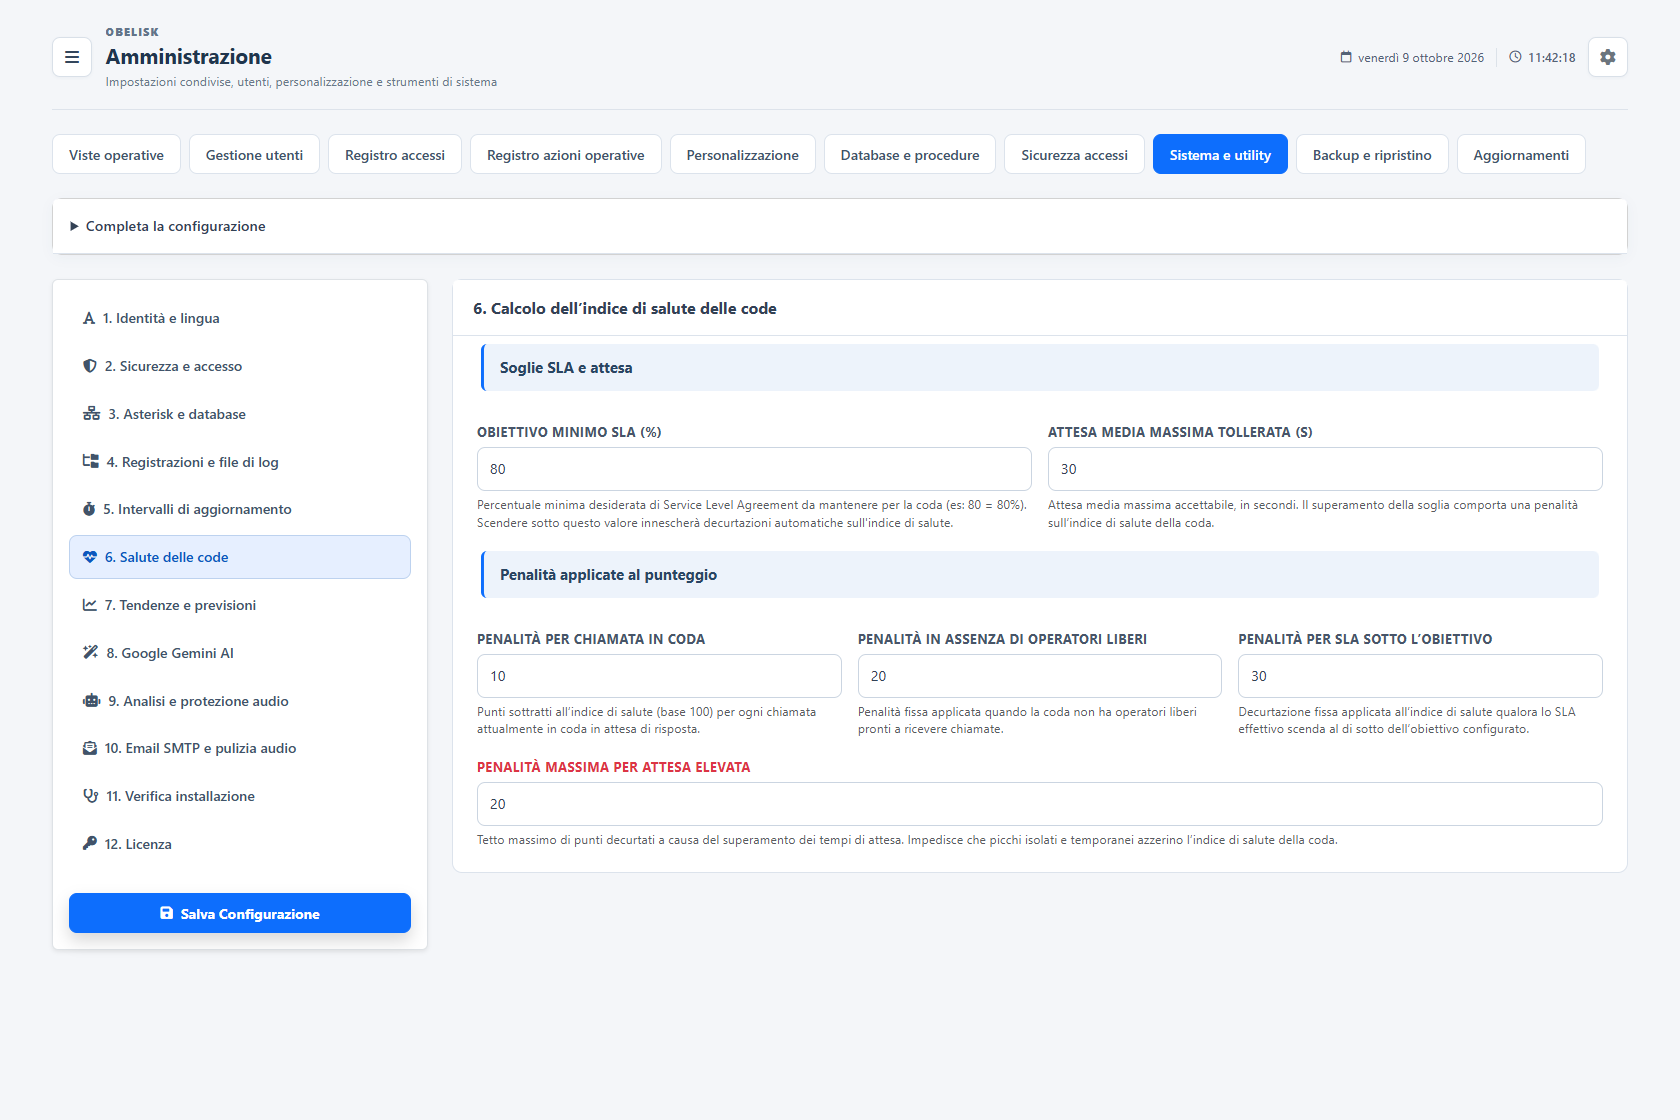Image resolution: width=1680 pixels, height=1120 pixels.
Task: Click the chart icon of Tendenze e previsioni
Action: [x=90, y=605]
